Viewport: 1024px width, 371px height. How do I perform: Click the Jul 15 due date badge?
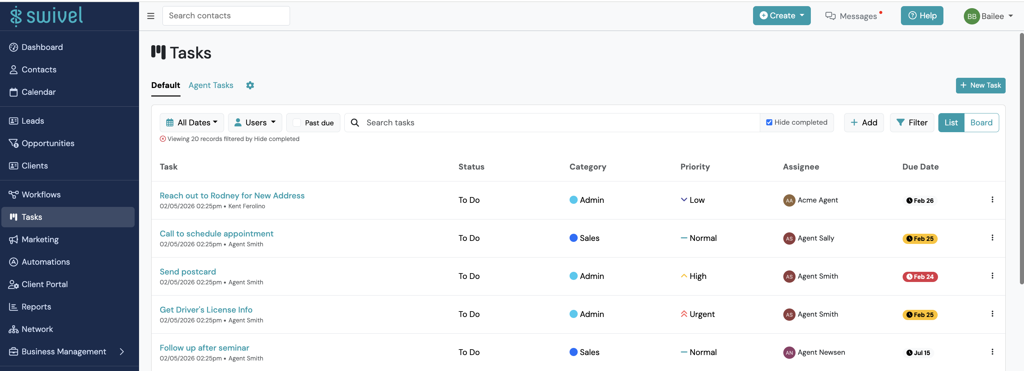coord(919,353)
